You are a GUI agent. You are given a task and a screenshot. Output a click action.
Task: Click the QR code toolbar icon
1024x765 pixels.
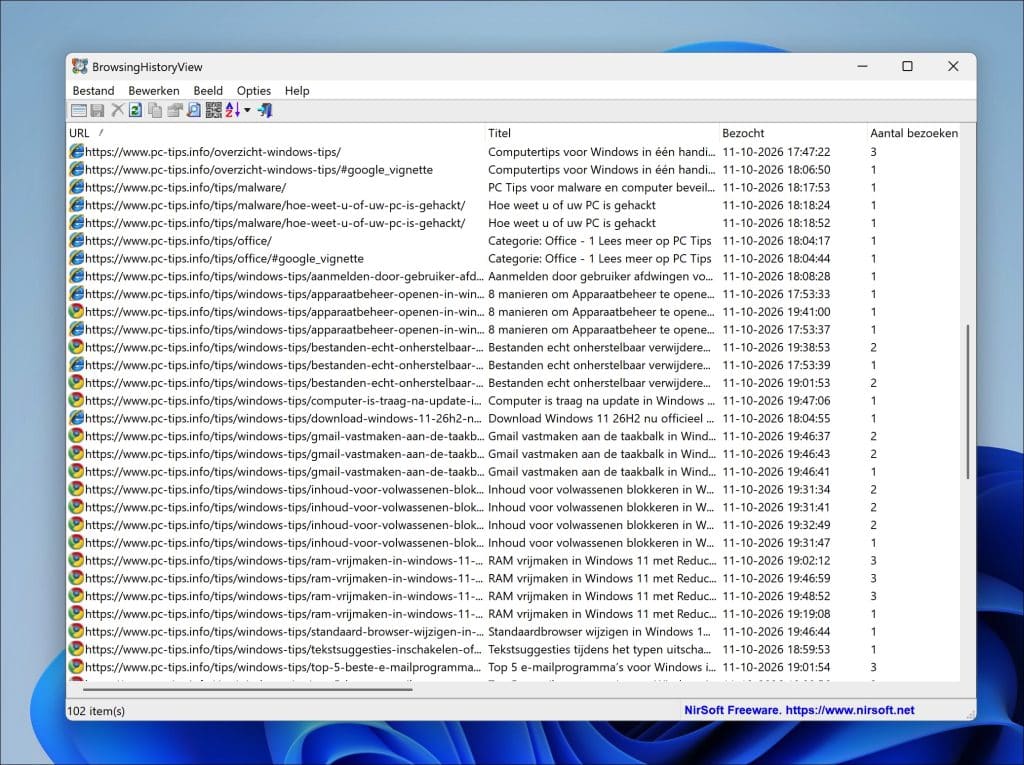click(x=214, y=111)
